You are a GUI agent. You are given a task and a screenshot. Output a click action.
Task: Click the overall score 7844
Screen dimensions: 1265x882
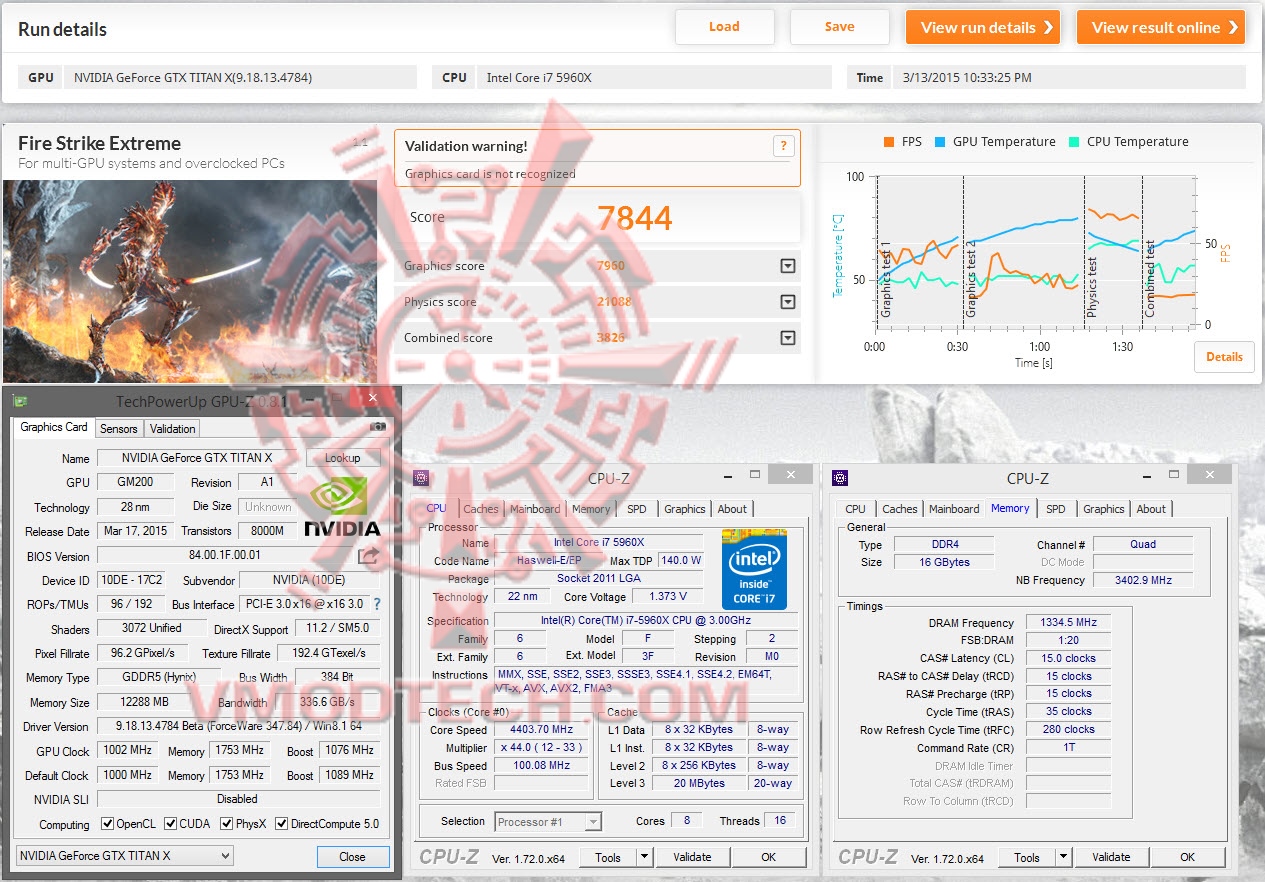pyautogui.click(x=635, y=217)
